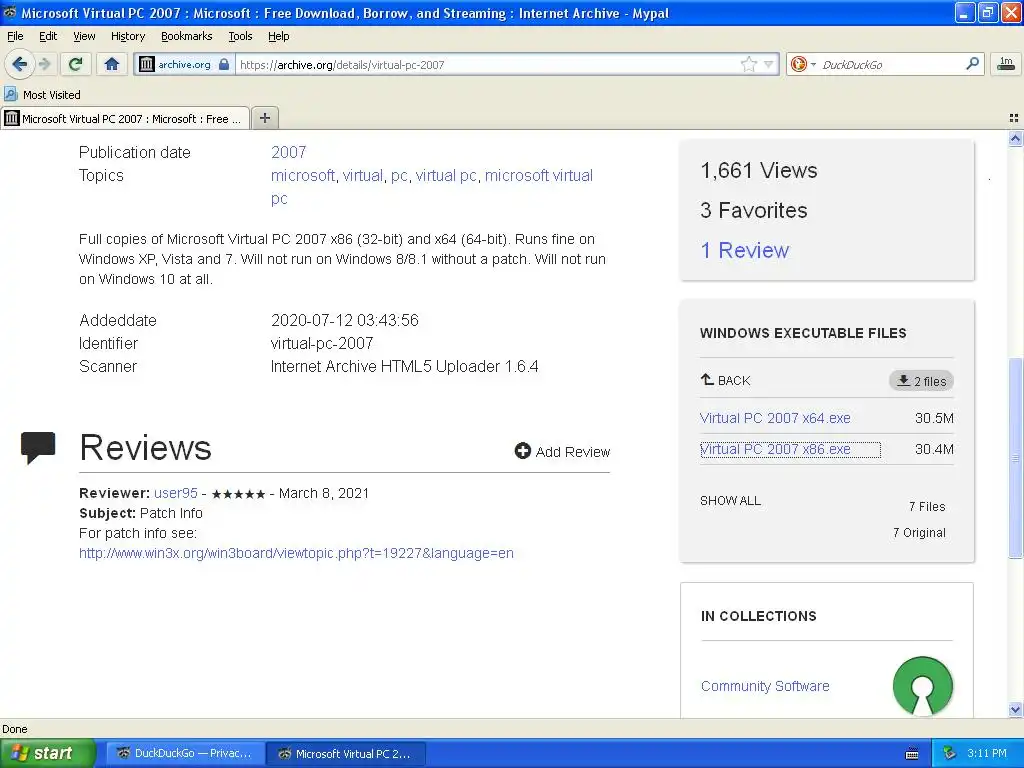Open the Help menu

point(278,36)
